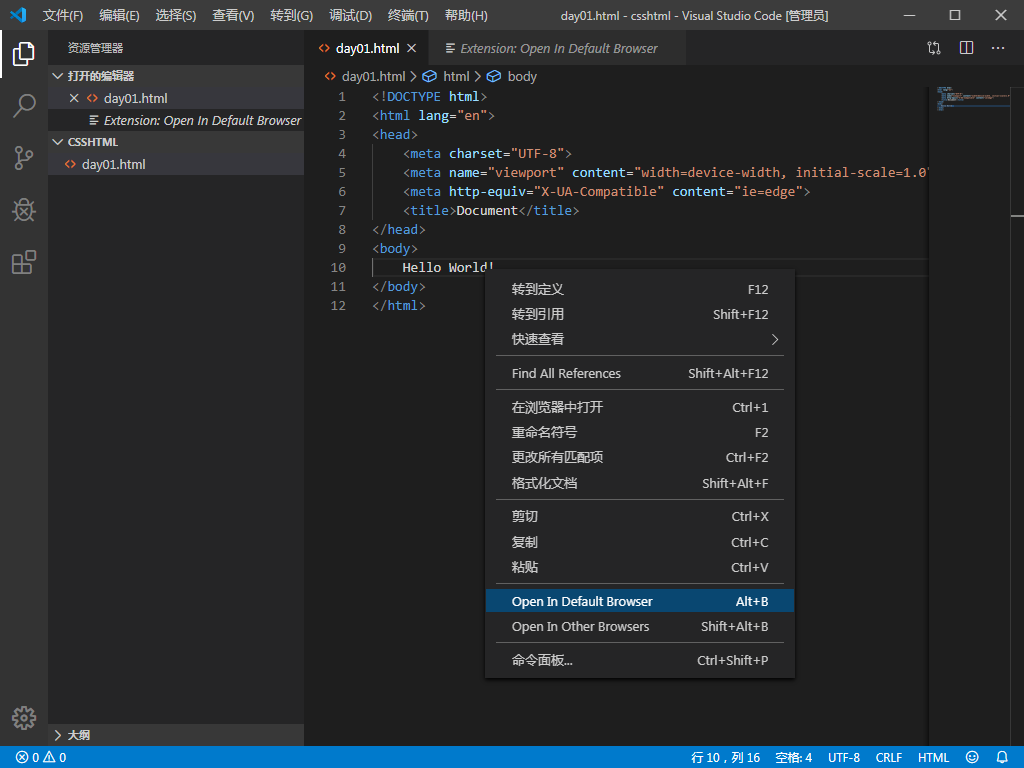Image resolution: width=1024 pixels, height=768 pixels.
Task: Change the UTF-8 file encoding
Action: click(844, 758)
